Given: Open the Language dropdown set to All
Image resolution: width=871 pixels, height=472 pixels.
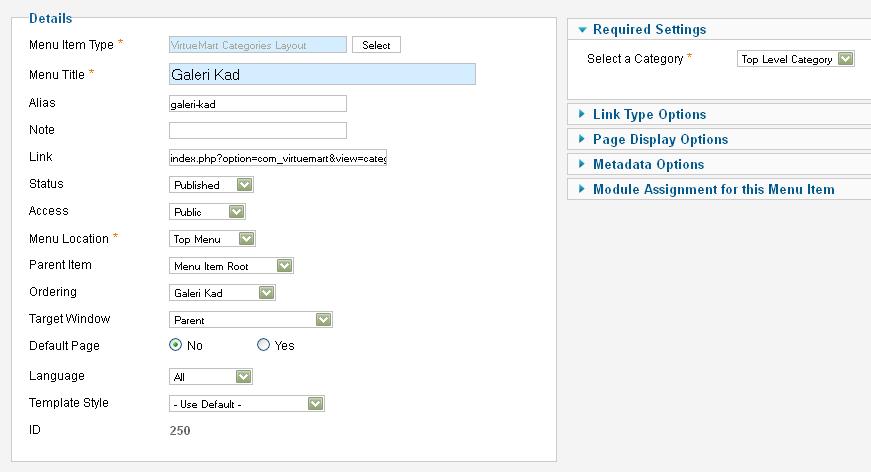Looking at the screenshot, I should [211, 376].
